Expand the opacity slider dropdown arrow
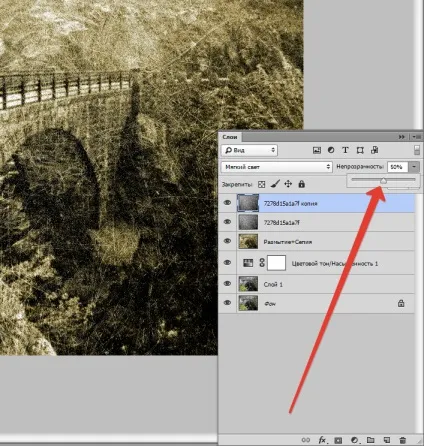The image size is (424, 446). (414, 167)
